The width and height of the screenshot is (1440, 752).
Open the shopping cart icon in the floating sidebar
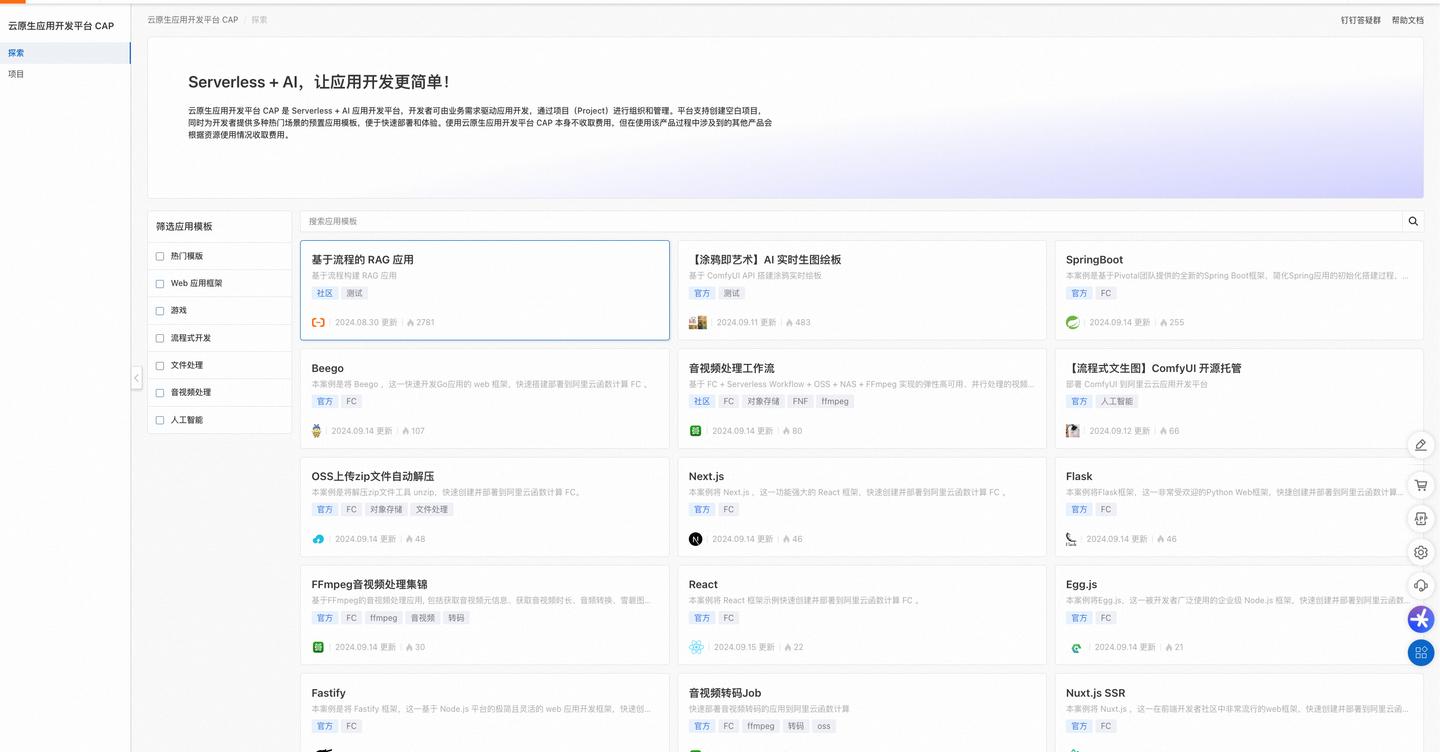point(1420,485)
